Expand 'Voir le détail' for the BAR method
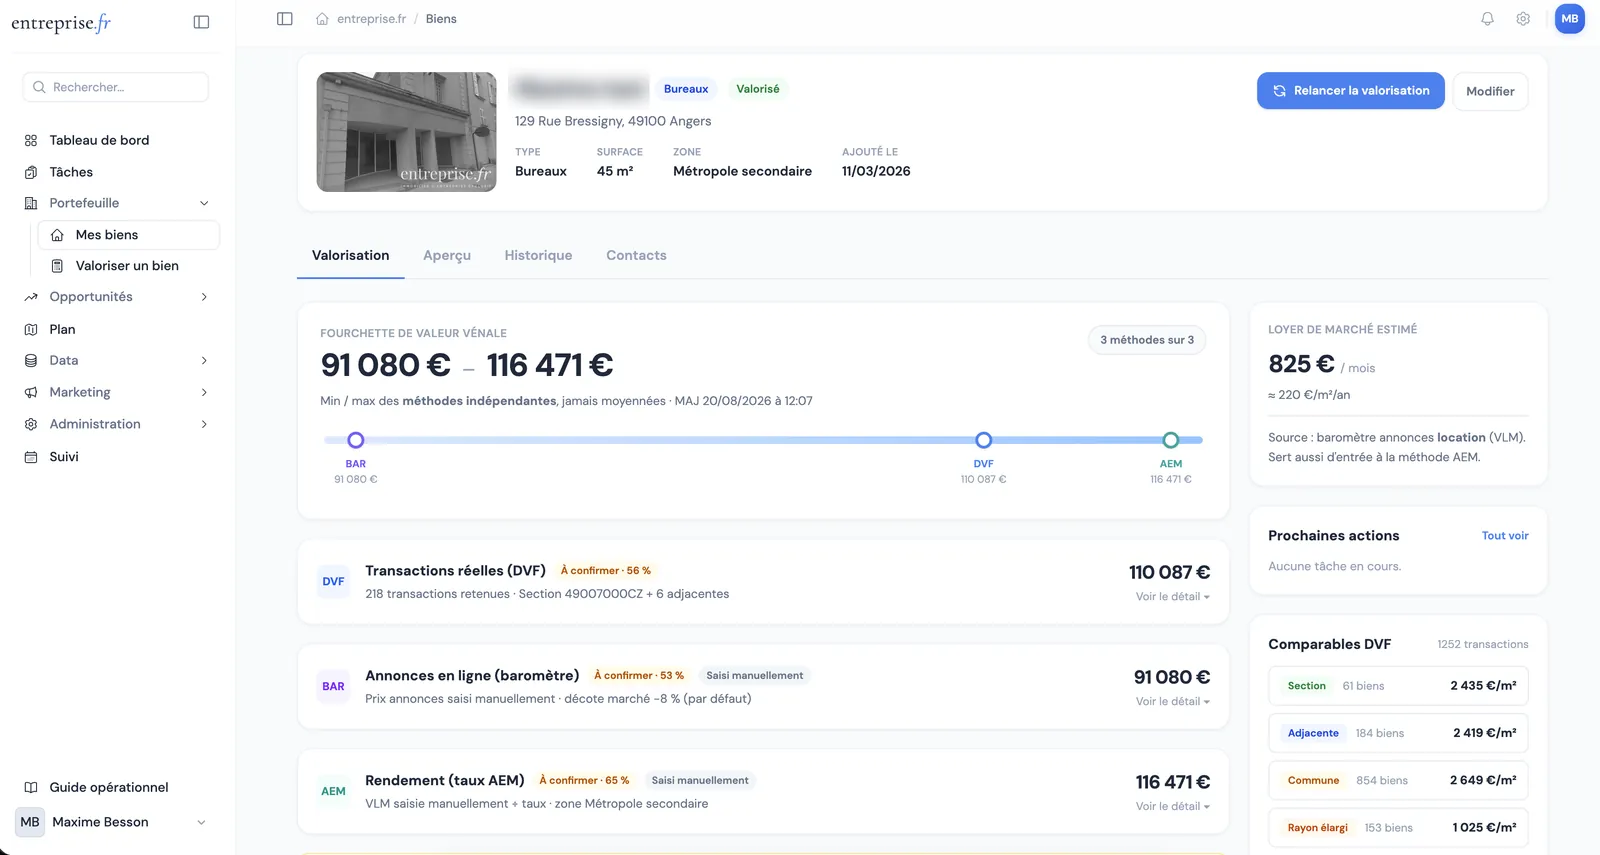This screenshot has height=855, width=1600. [x=1172, y=702]
